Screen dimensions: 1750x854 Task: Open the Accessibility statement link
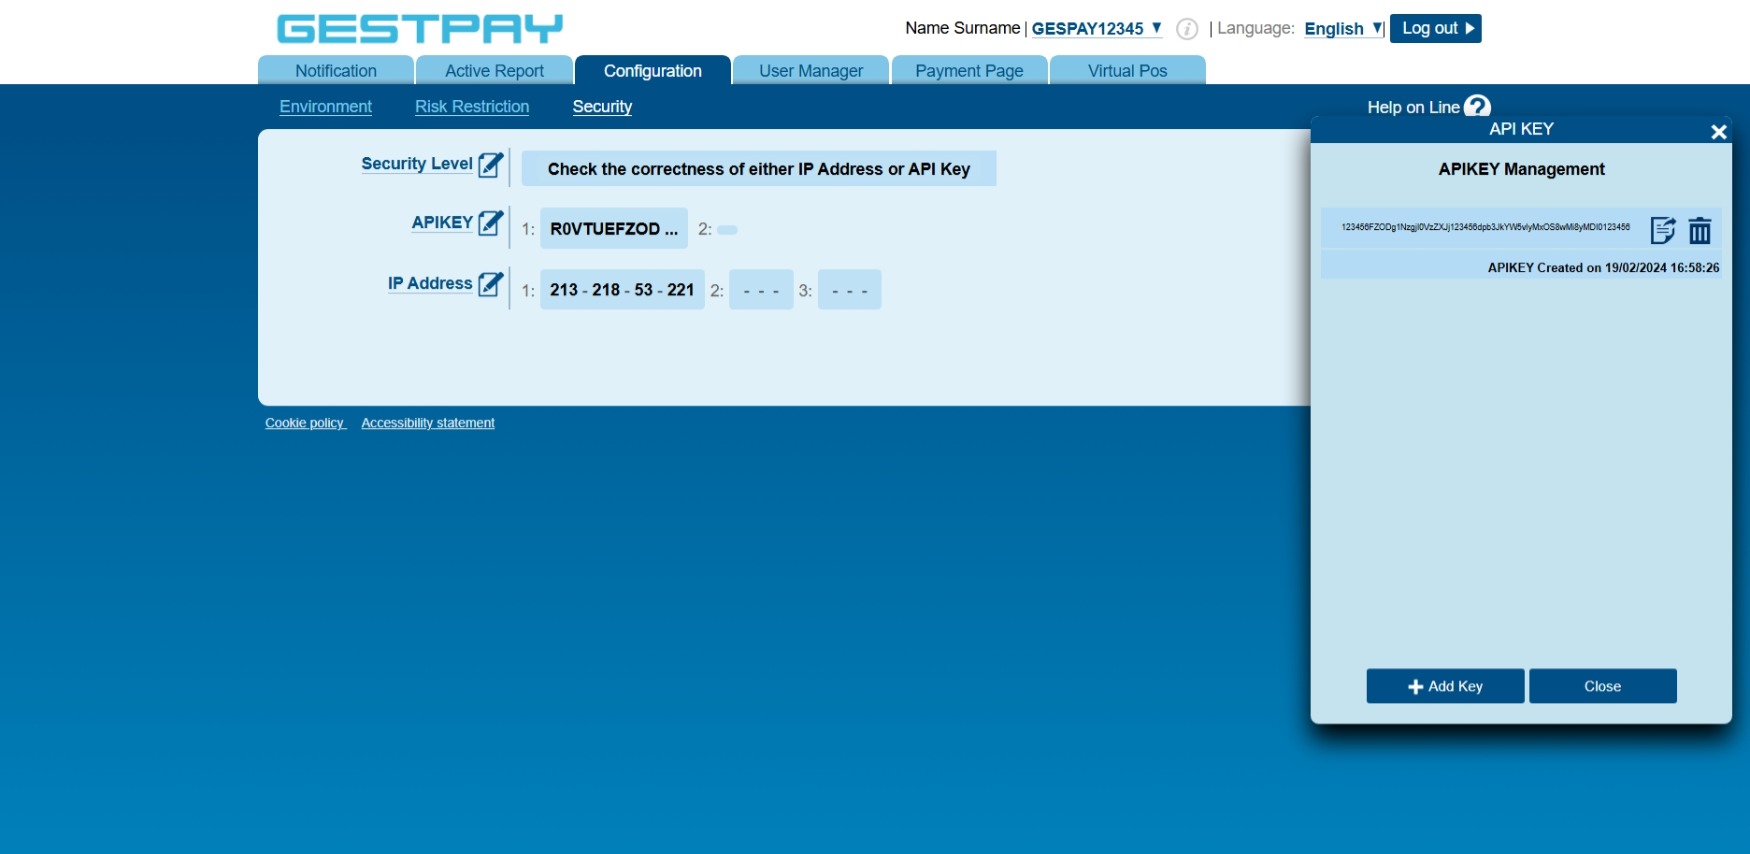tap(428, 423)
